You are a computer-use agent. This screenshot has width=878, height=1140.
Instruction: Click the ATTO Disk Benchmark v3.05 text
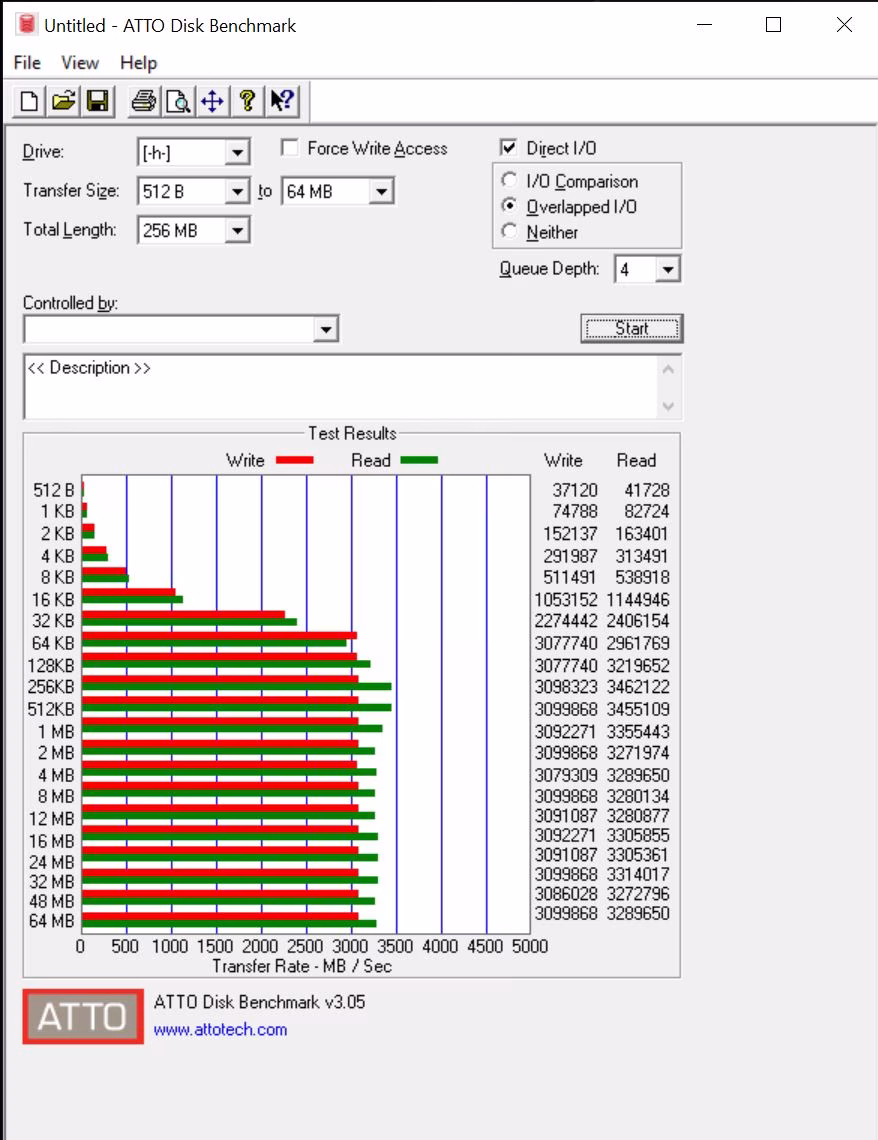(259, 1002)
